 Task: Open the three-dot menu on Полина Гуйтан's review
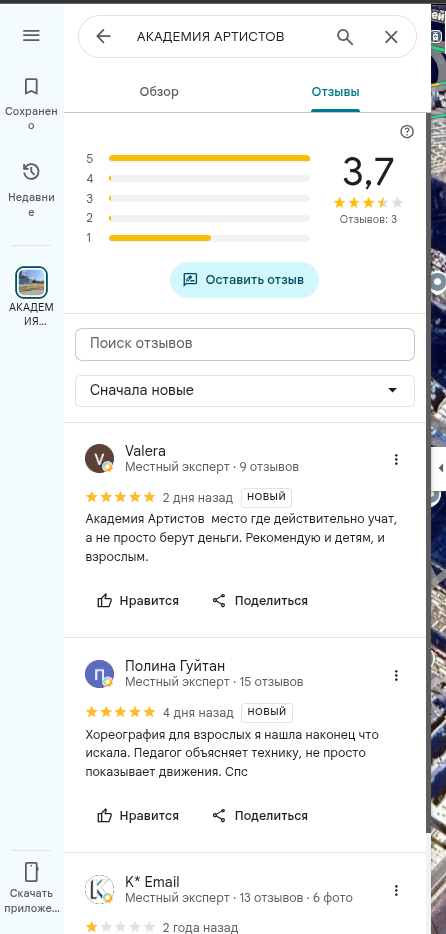click(x=397, y=675)
